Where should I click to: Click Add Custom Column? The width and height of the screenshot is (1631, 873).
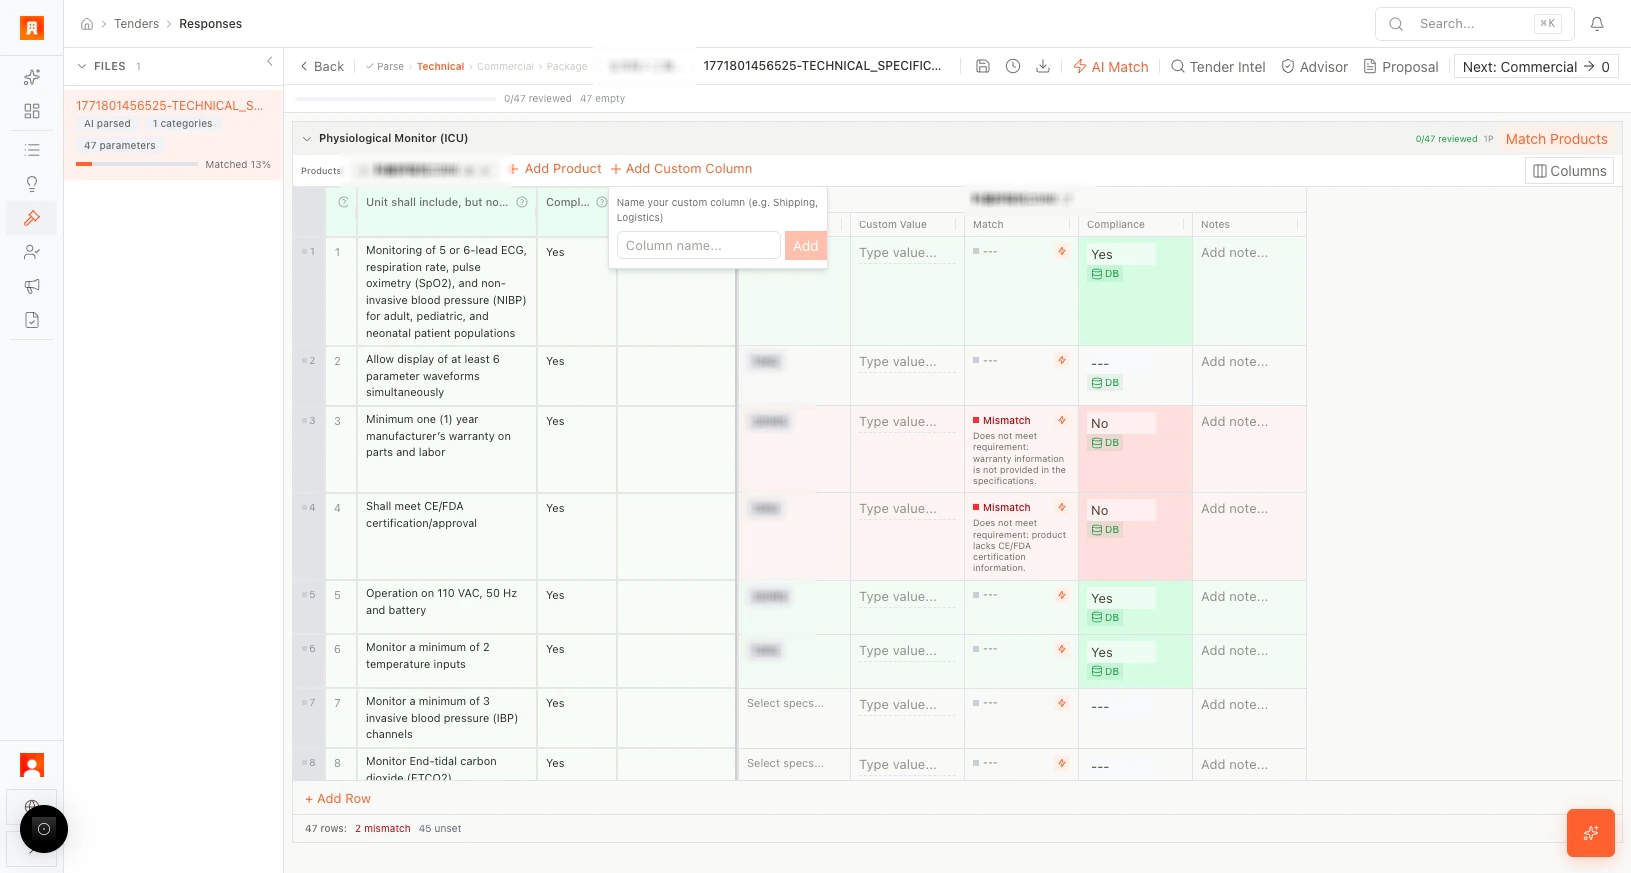click(681, 169)
